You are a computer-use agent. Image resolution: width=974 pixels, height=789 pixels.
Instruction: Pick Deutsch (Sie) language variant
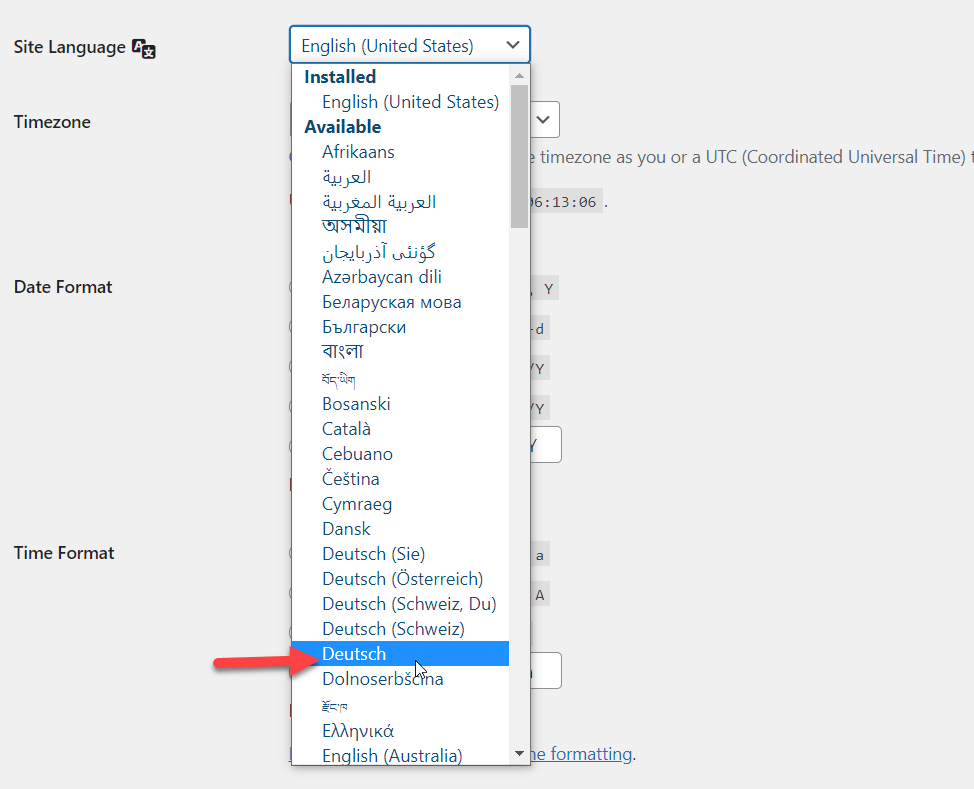[373, 554]
